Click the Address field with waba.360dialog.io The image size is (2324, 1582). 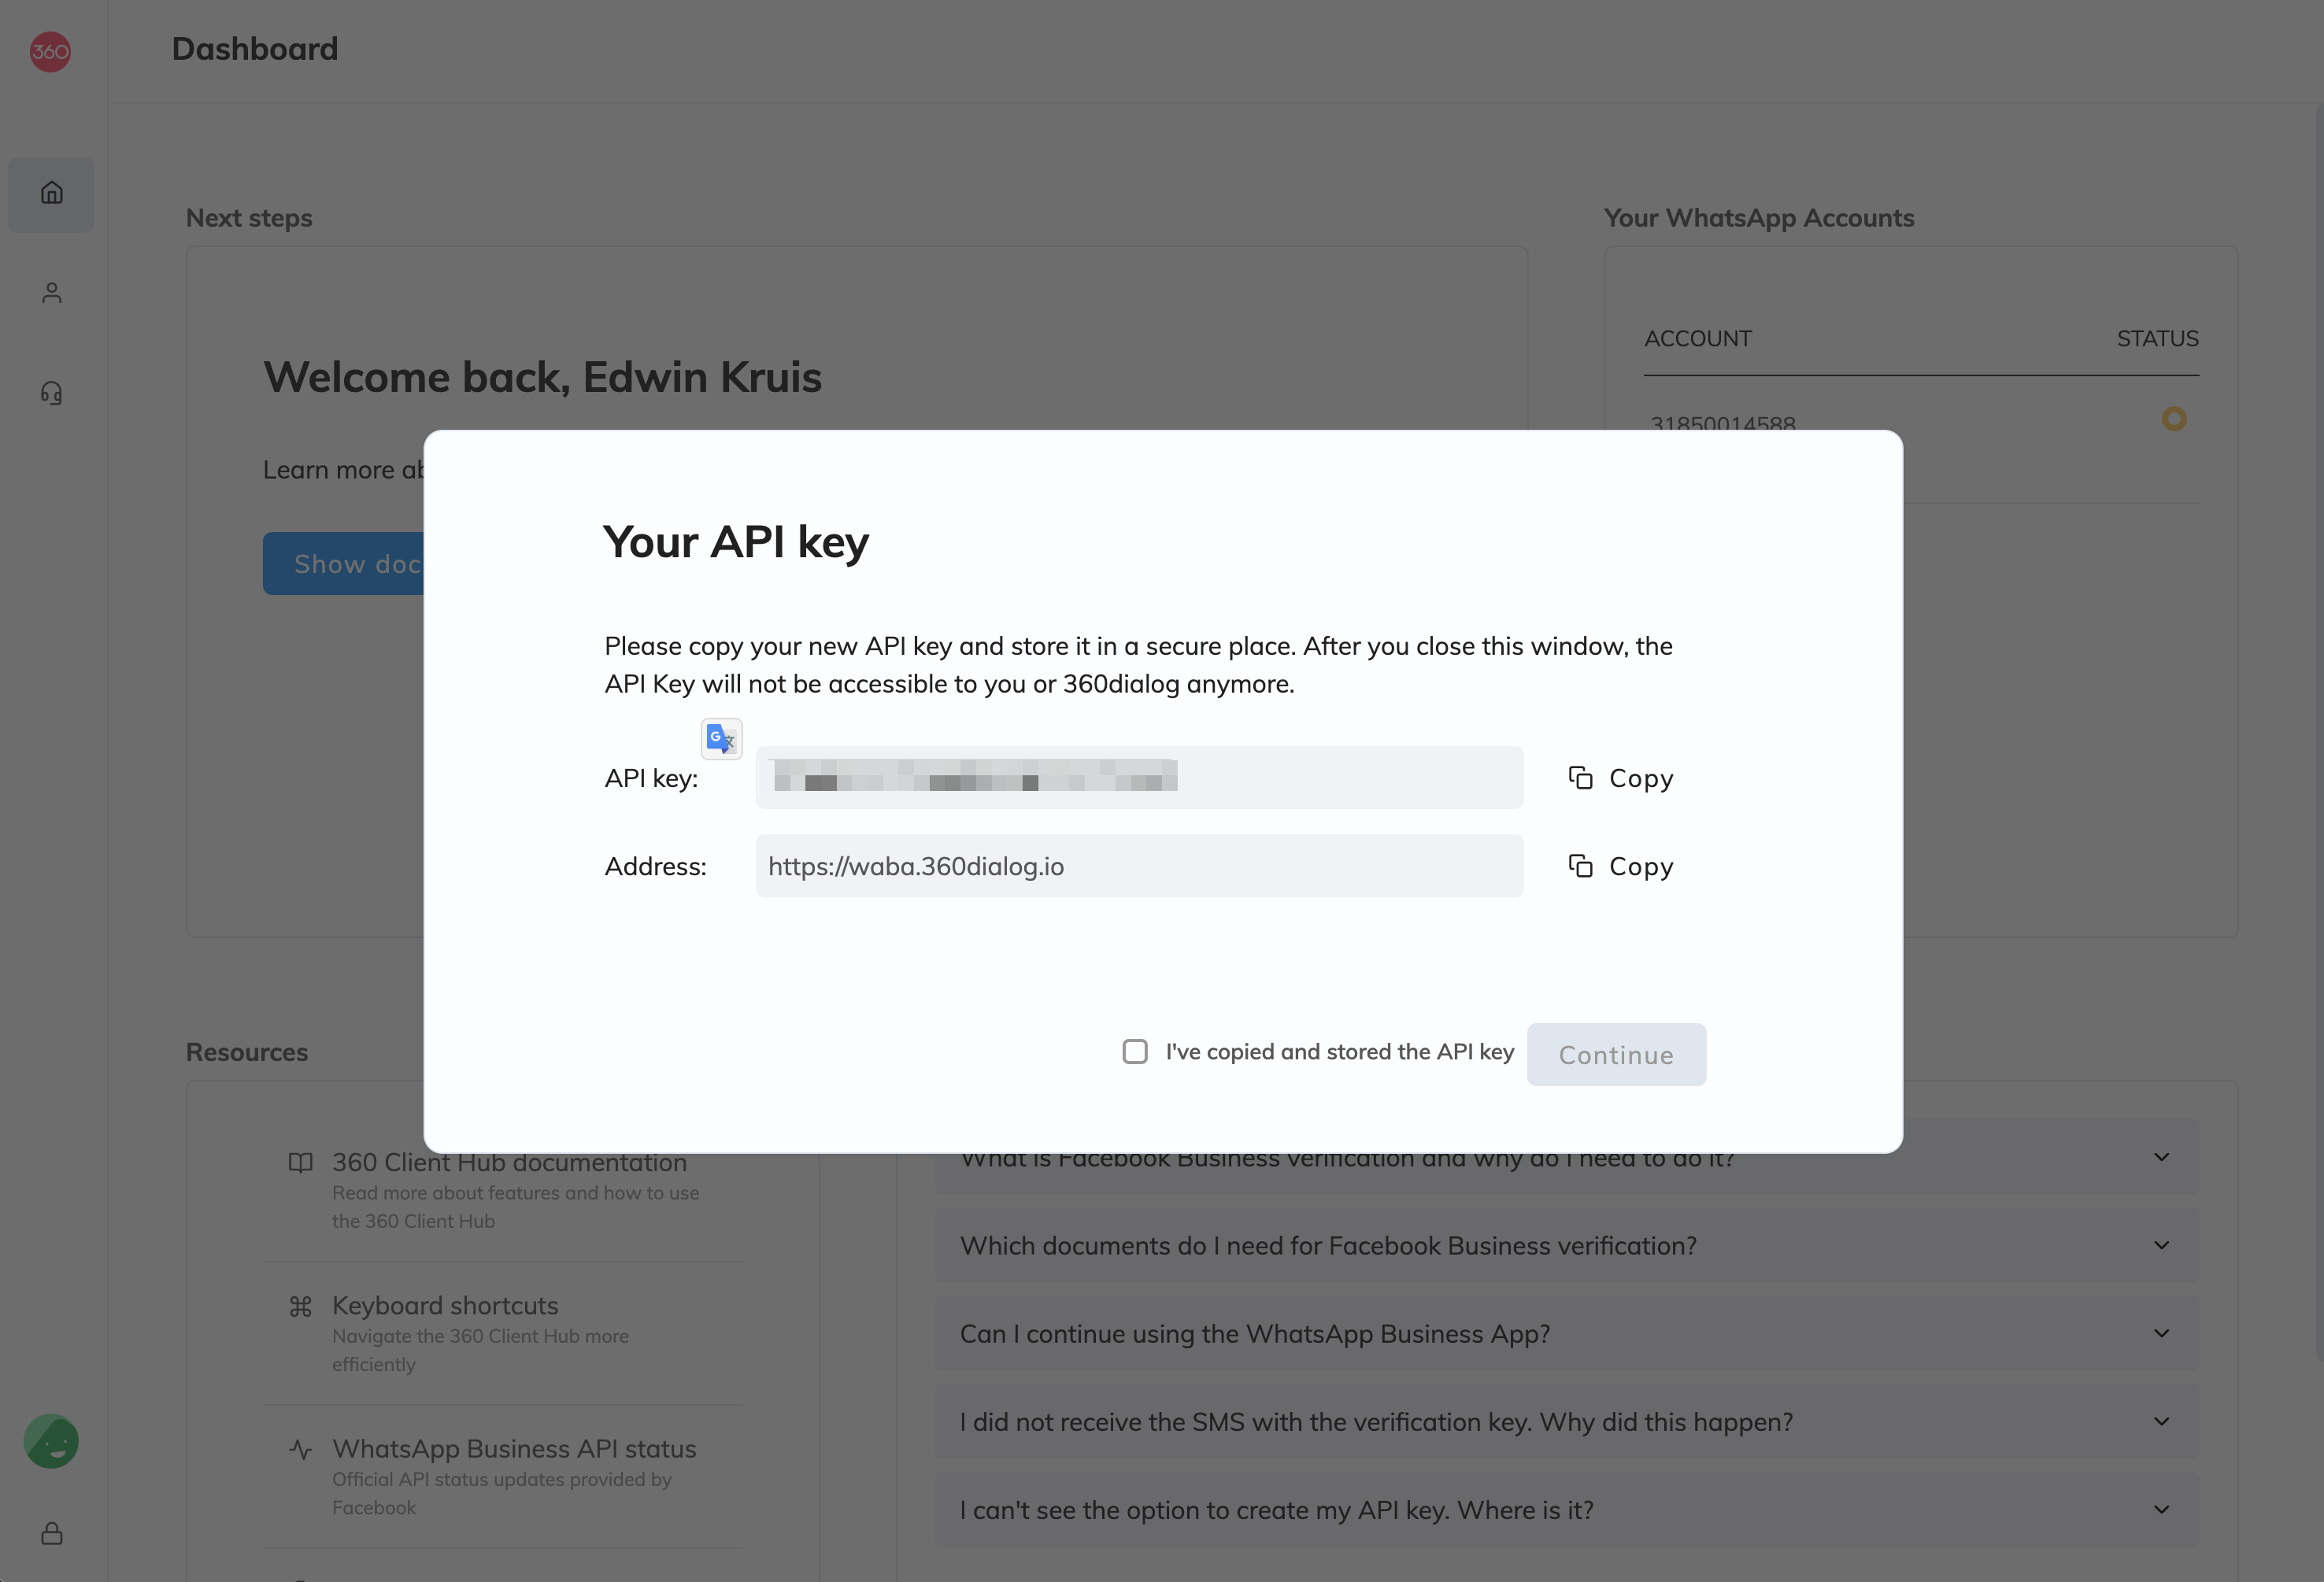pos(1139,866)
